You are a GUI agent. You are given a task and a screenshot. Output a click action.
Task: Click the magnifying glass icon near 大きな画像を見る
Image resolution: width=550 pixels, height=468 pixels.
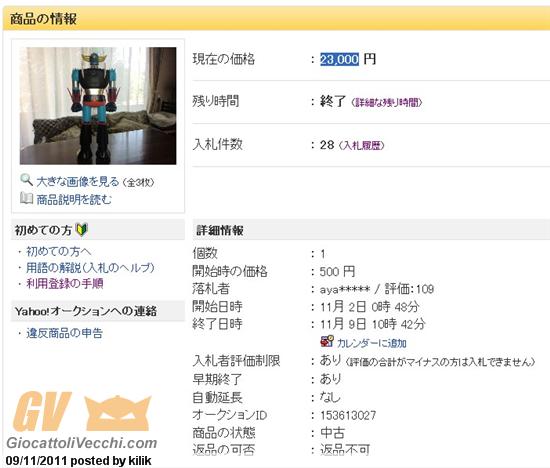[x=26, y=180]
